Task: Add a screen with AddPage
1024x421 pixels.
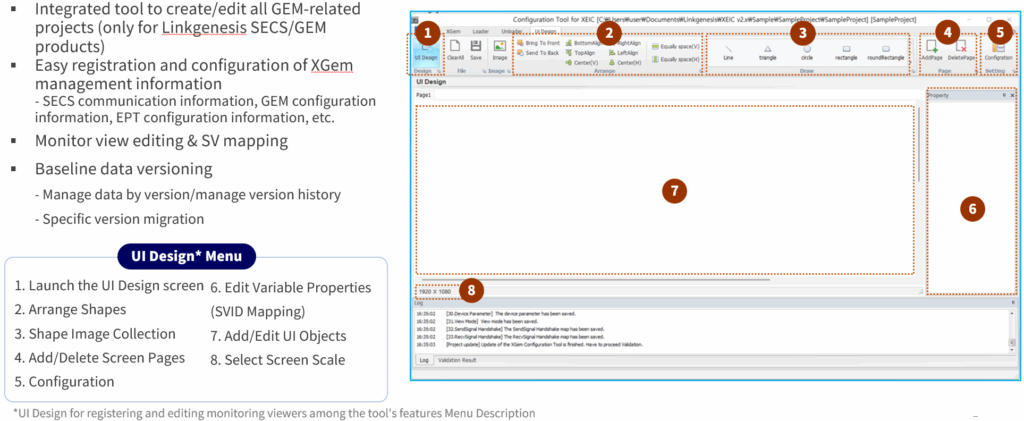Action: [932, 50]
